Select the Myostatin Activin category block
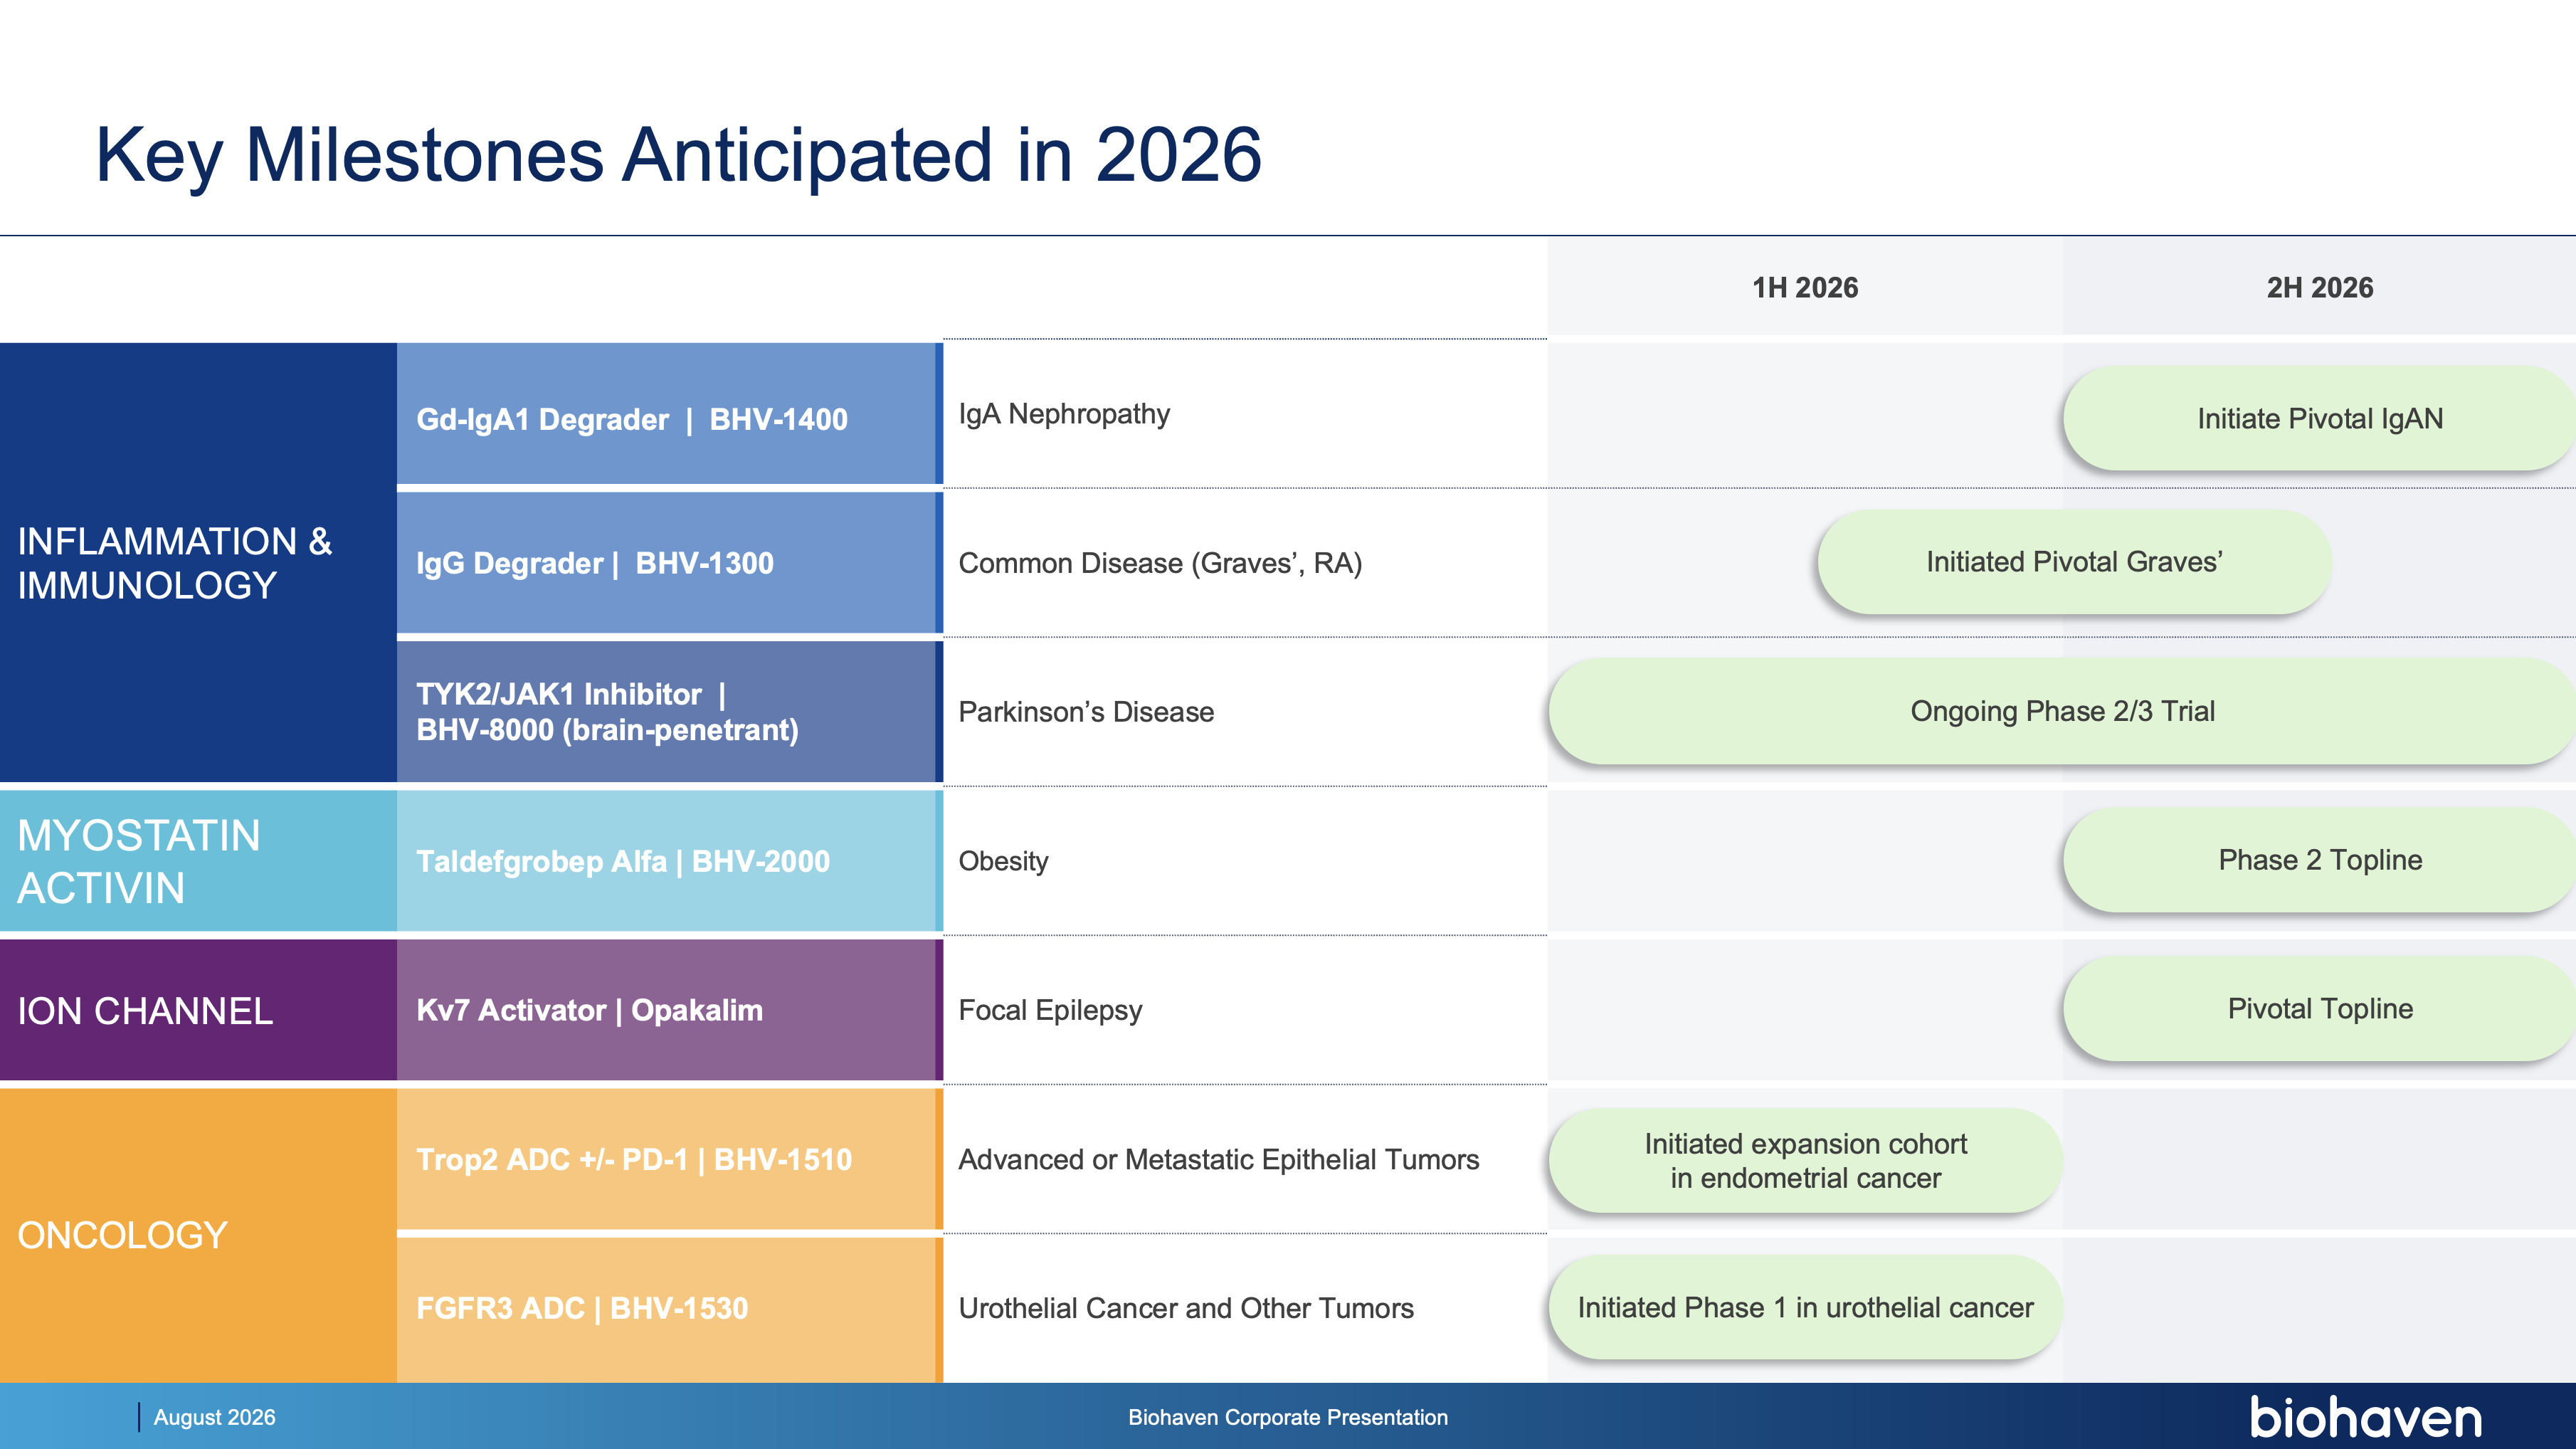This screenshot has width=2576, height=1449. click(x=198, y=861)
